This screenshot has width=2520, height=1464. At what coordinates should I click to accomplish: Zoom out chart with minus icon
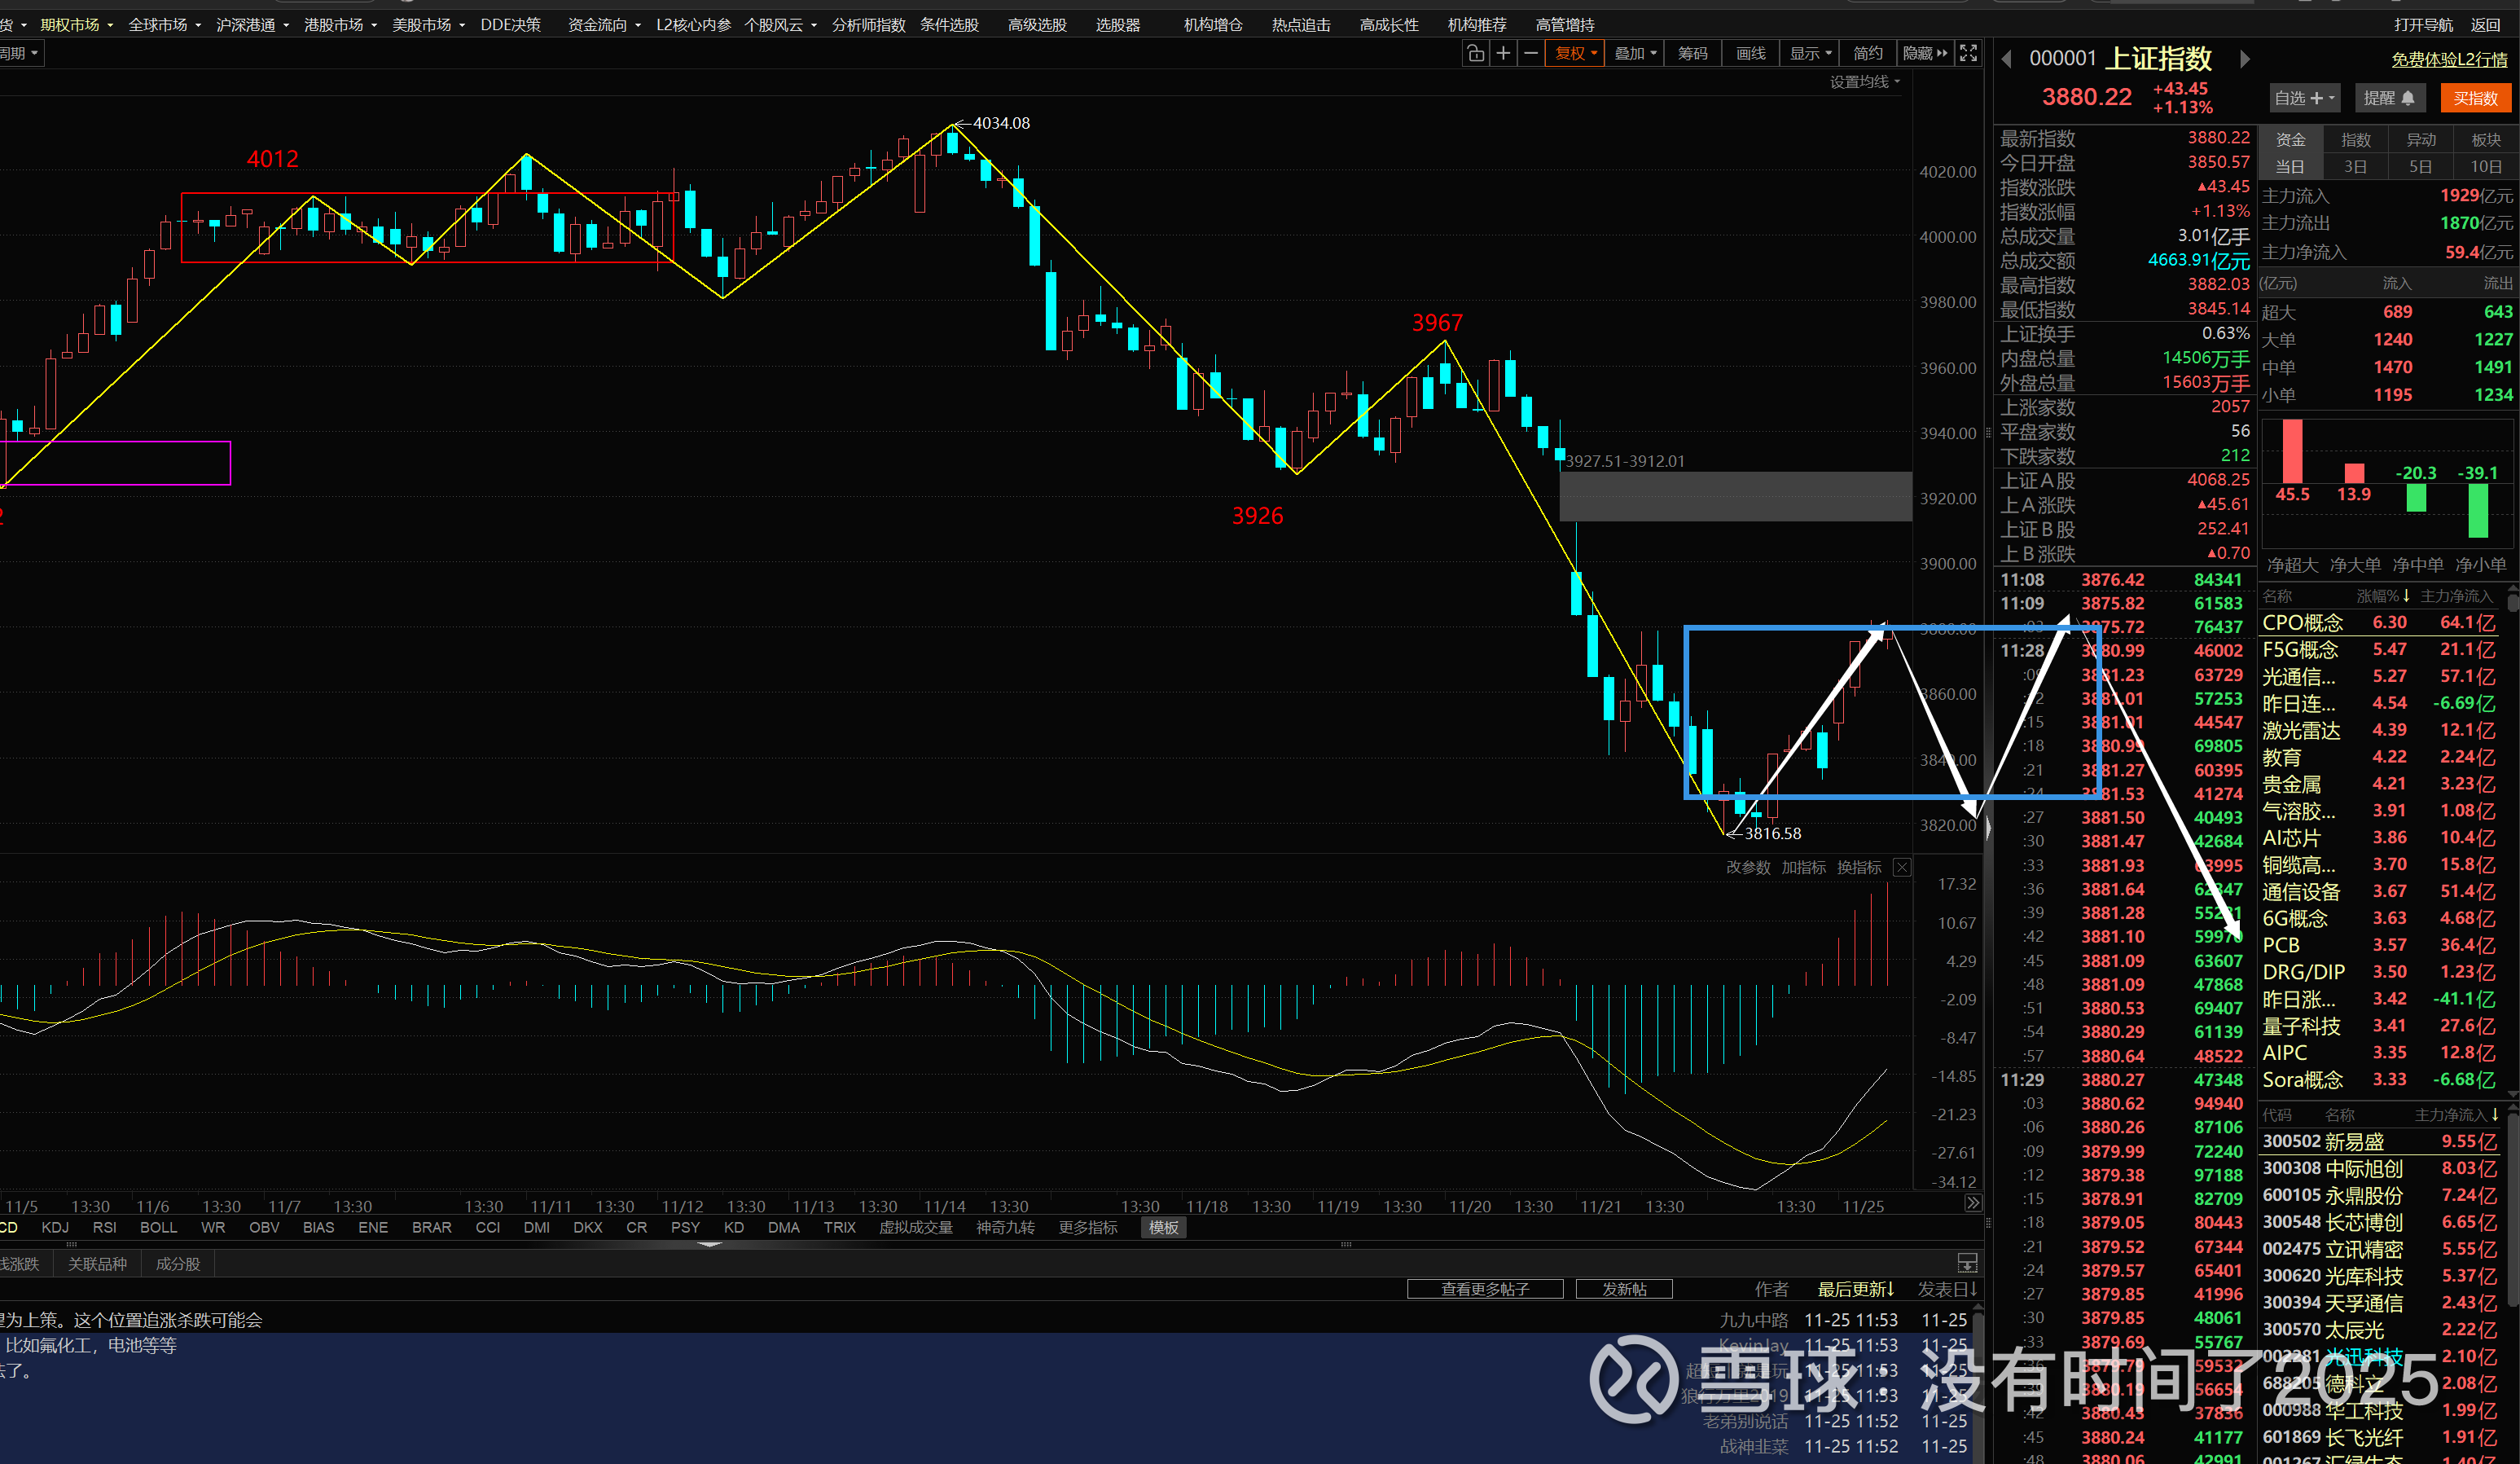(x=1530, y=54)
